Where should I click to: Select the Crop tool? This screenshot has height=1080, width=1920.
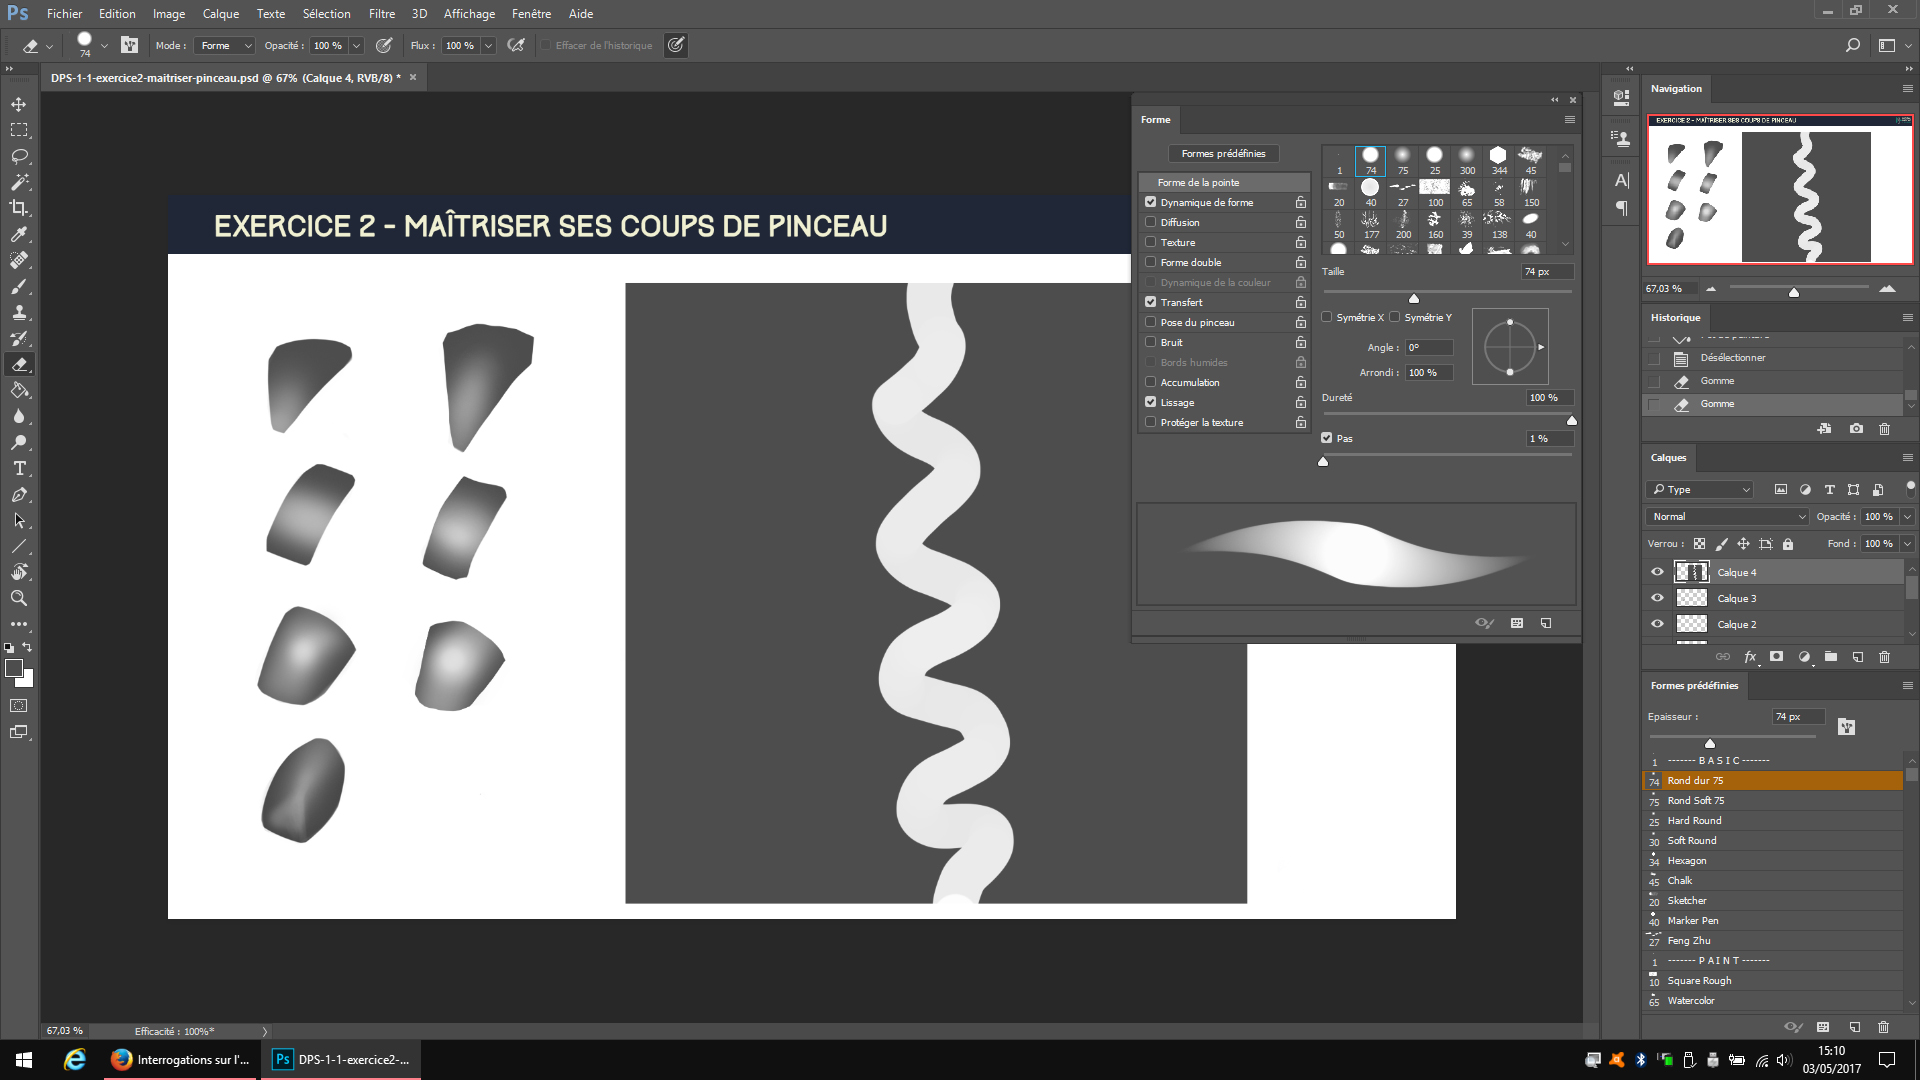pyautogui.click(x=18, y=208)
